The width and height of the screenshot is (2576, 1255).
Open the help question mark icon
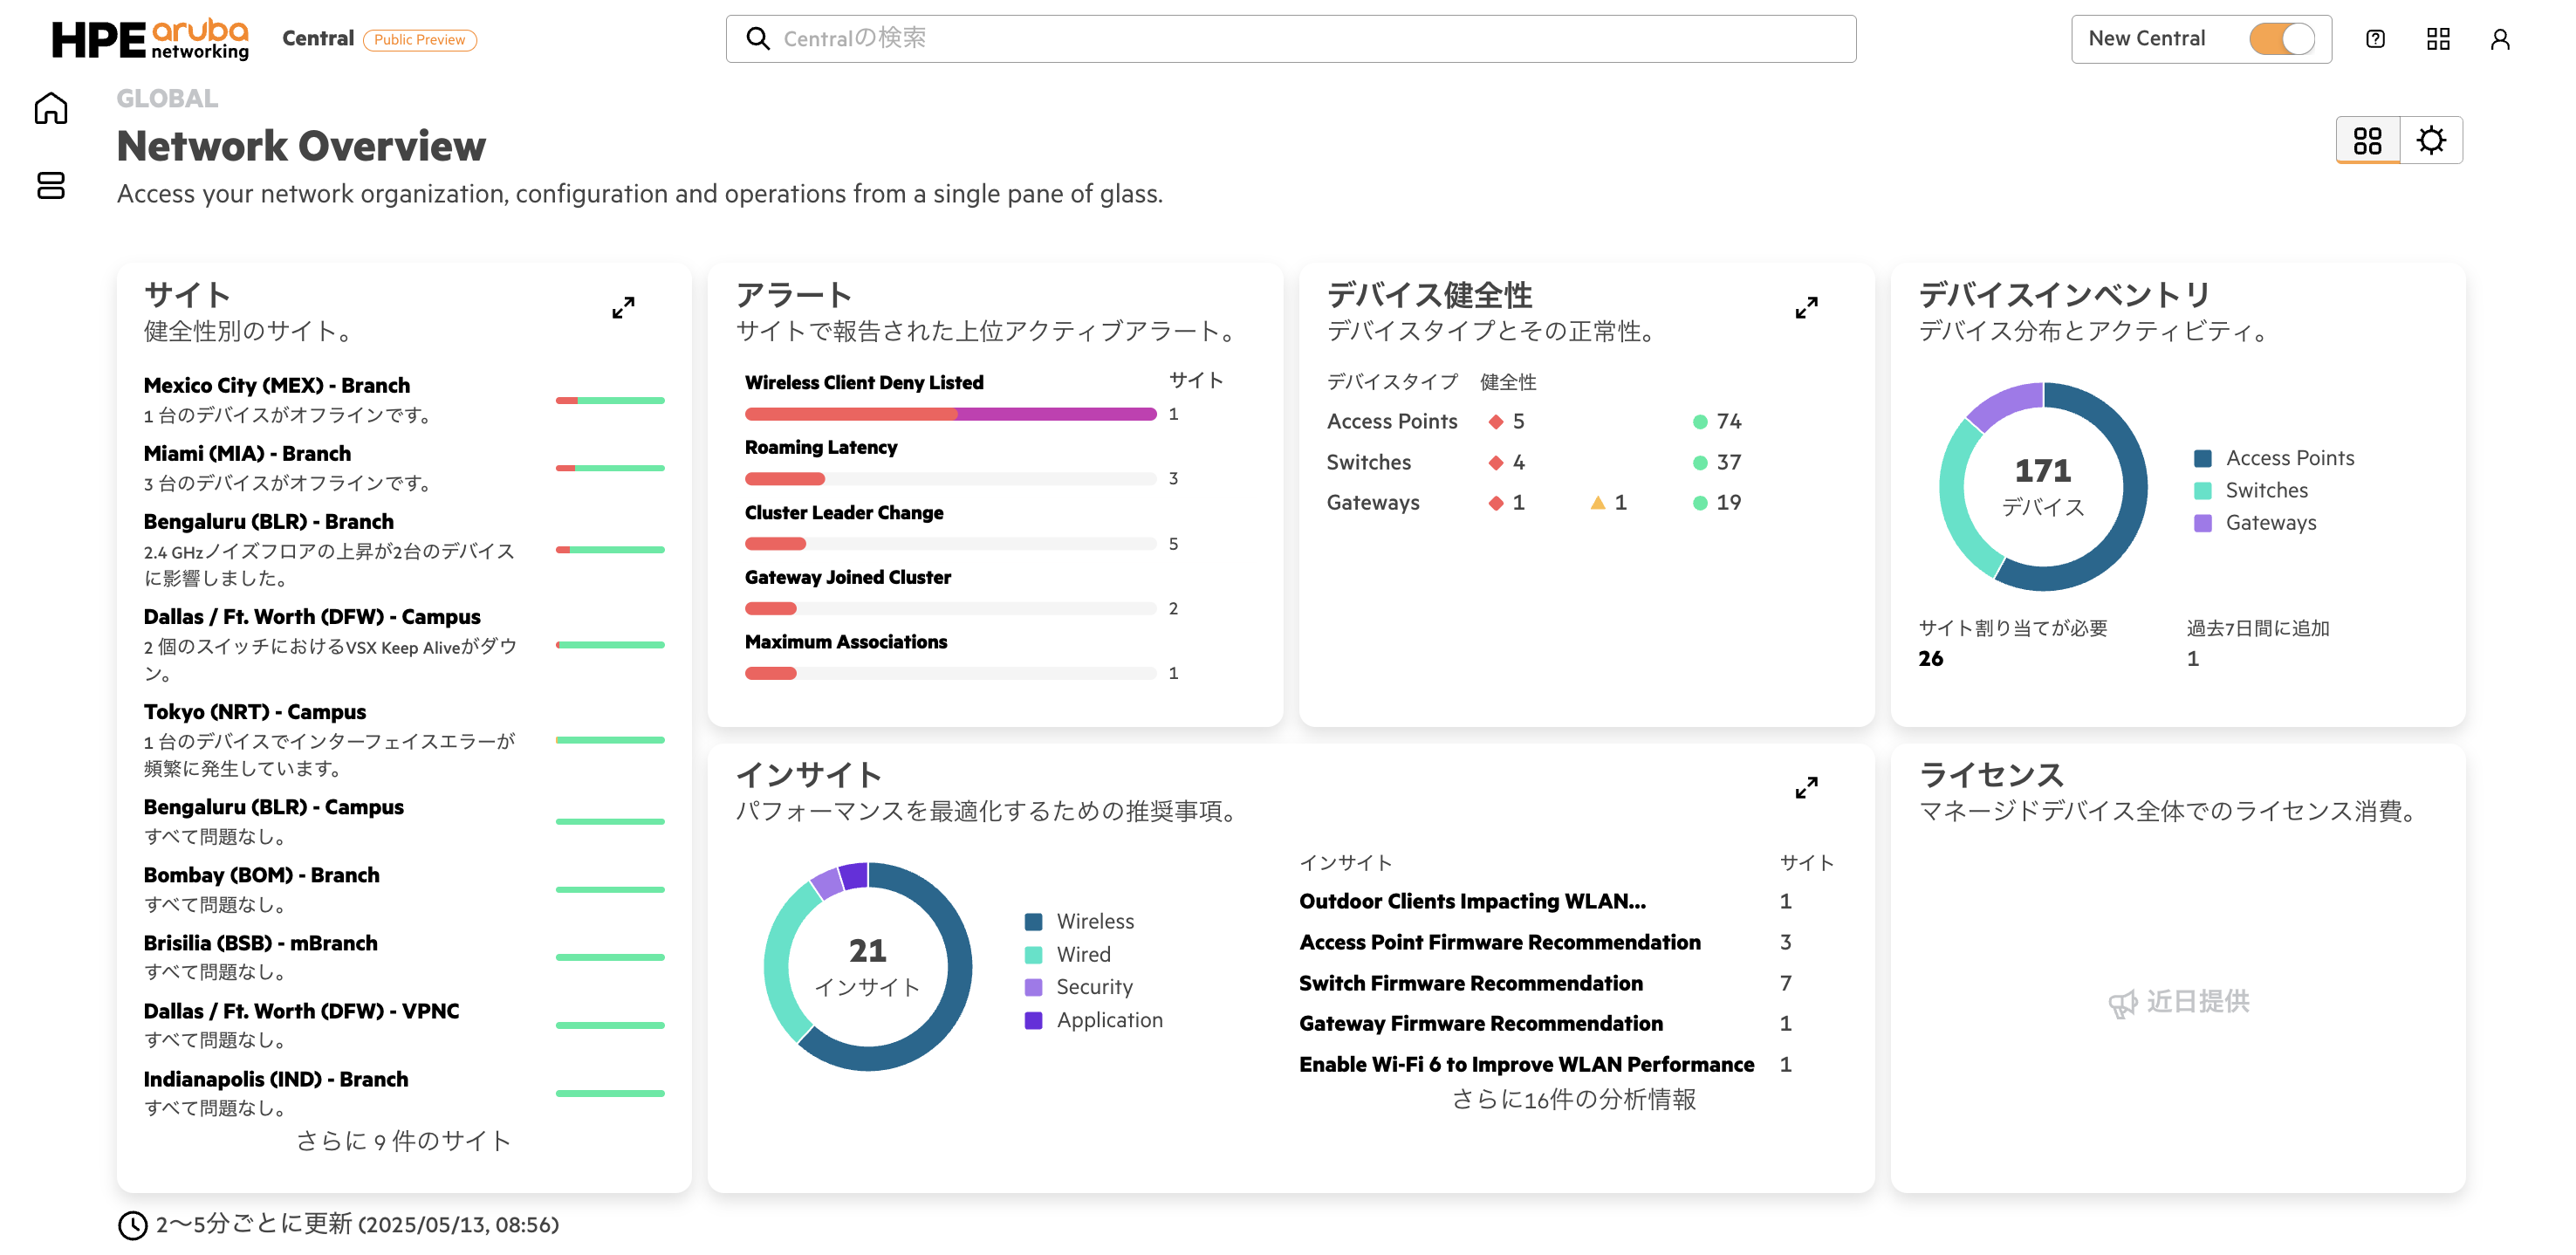tap(2375, 39)
